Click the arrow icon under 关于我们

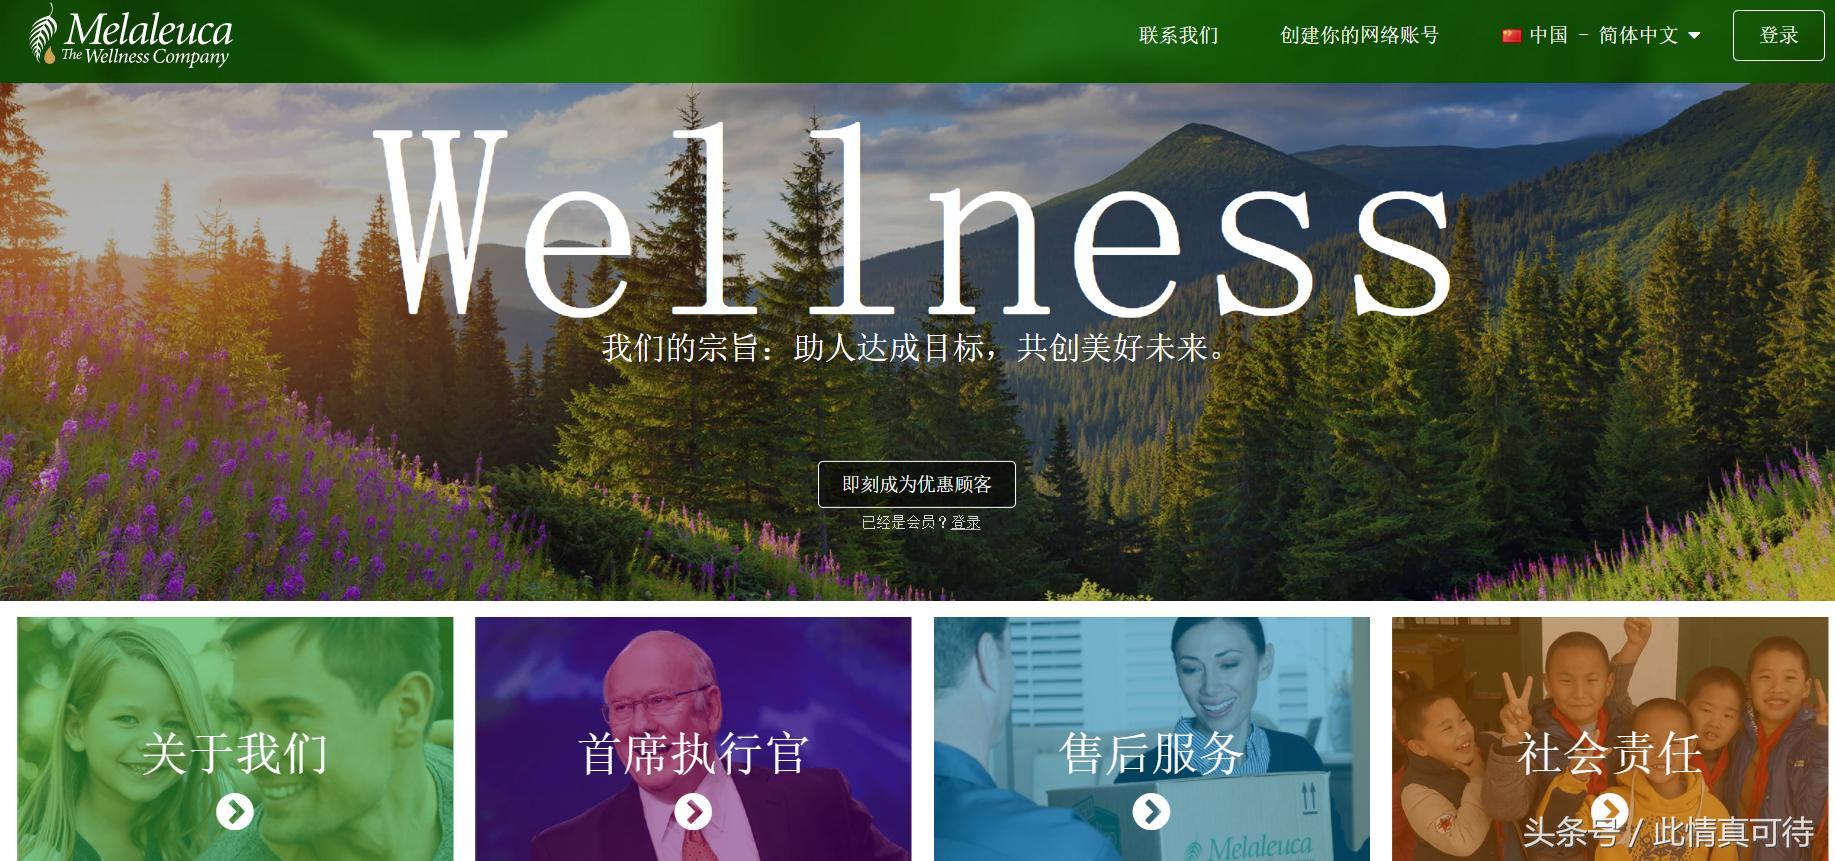pos(235,811)
